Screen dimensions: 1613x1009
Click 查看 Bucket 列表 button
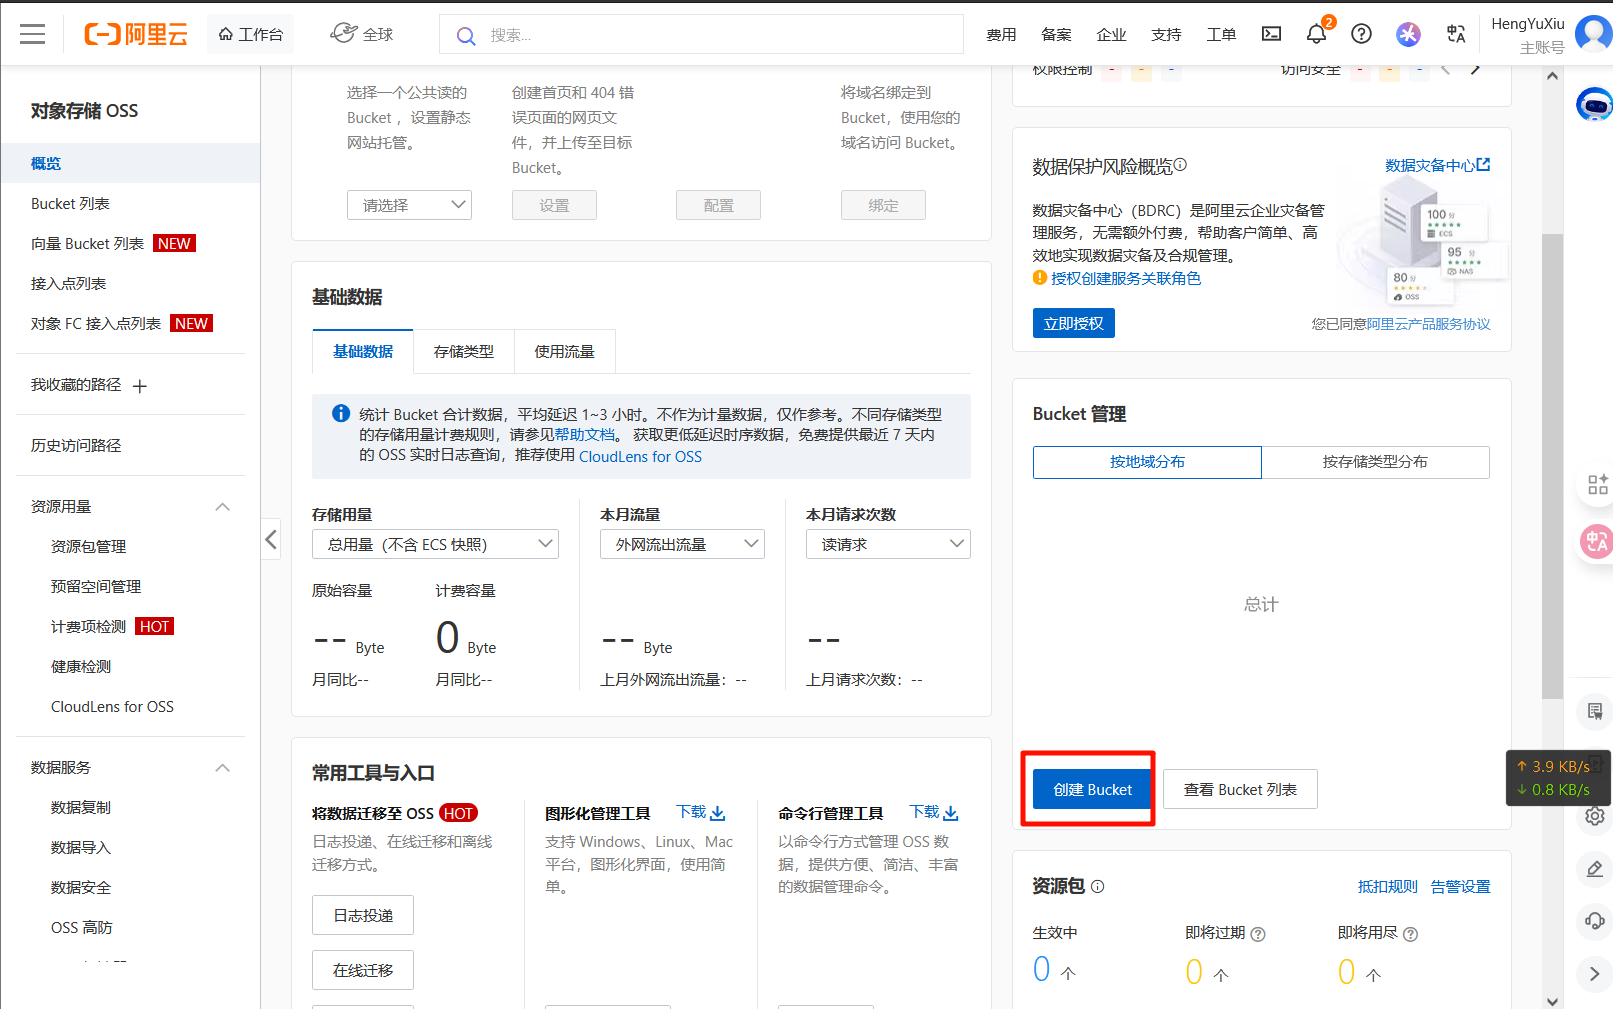click(1240, 789)
